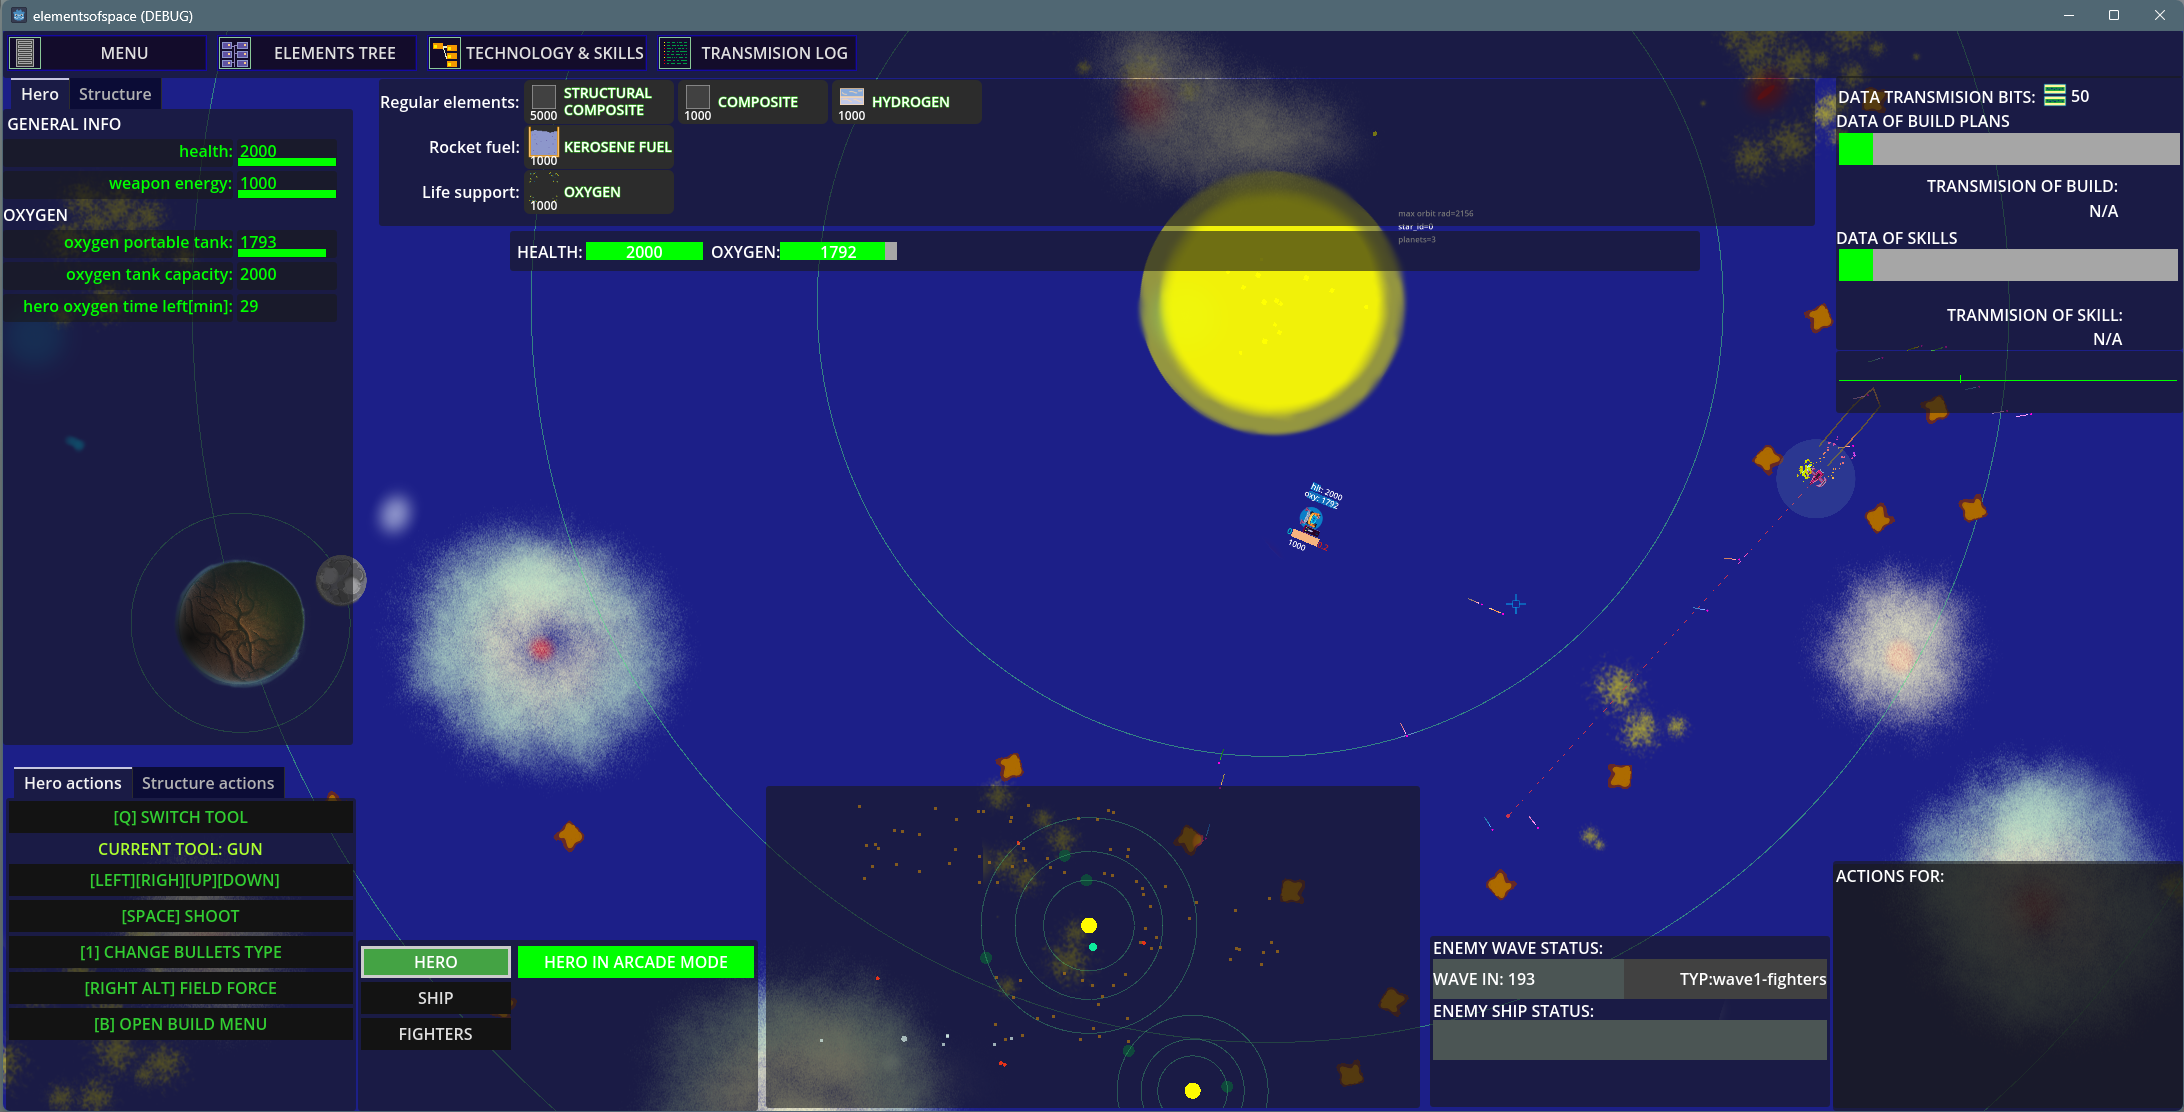
Task: Select the Oxygen life support icon
Action: click(x=543, y=186)
